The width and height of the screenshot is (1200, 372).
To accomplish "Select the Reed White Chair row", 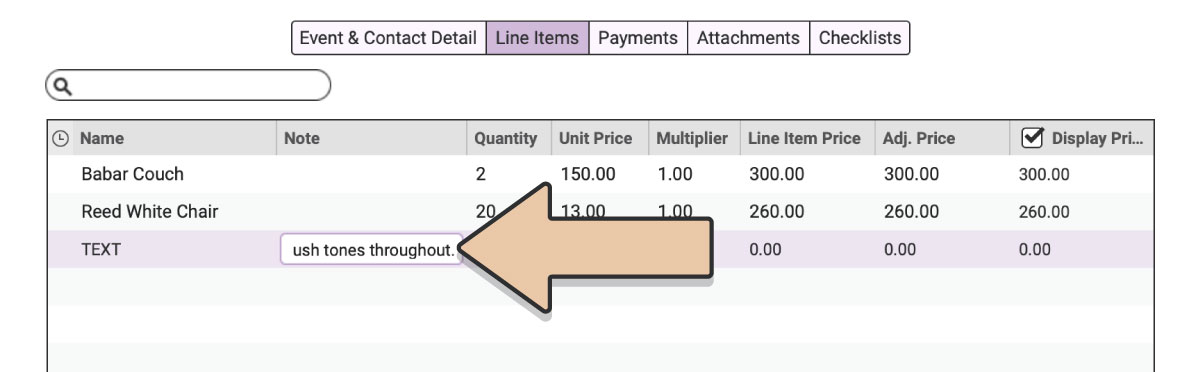I will pyautogui.click(x=600, y=212).
